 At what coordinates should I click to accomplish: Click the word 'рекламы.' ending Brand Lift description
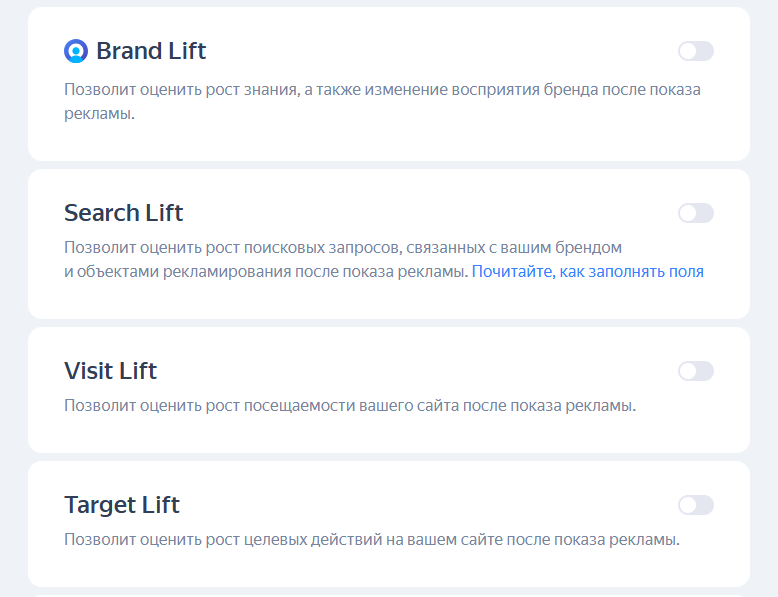(x=99, y=114)
